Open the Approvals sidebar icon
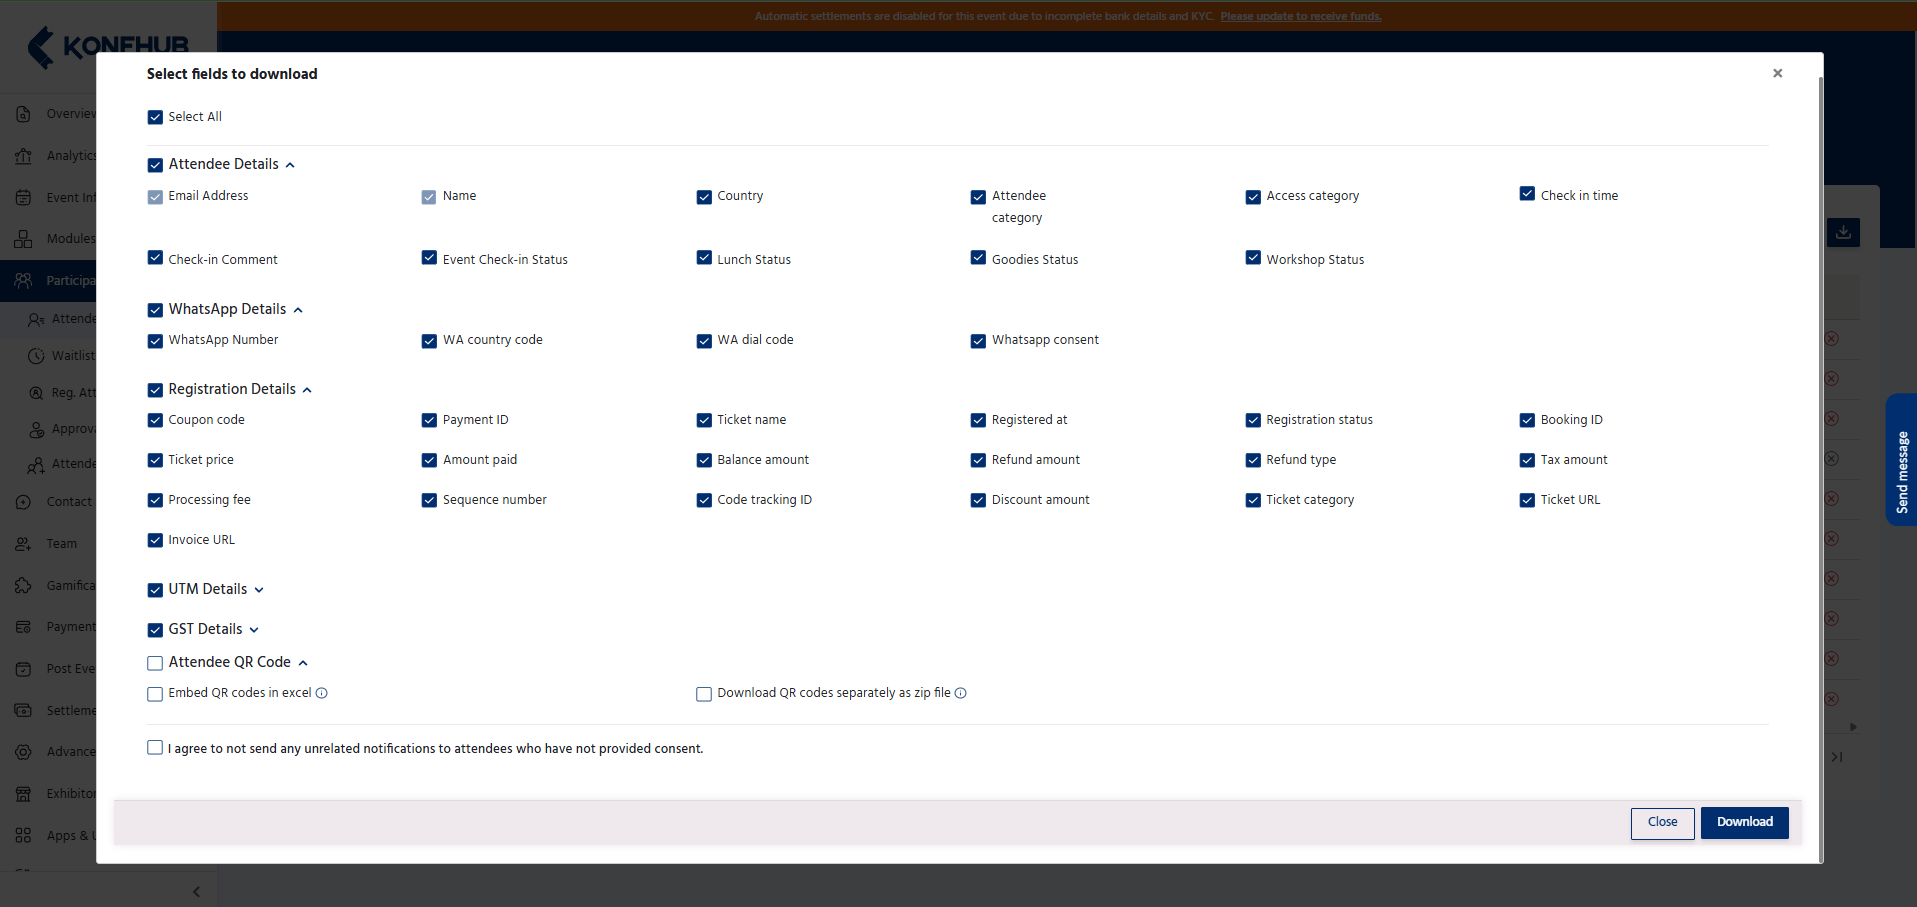1917x907 pixels. (37, 429)
